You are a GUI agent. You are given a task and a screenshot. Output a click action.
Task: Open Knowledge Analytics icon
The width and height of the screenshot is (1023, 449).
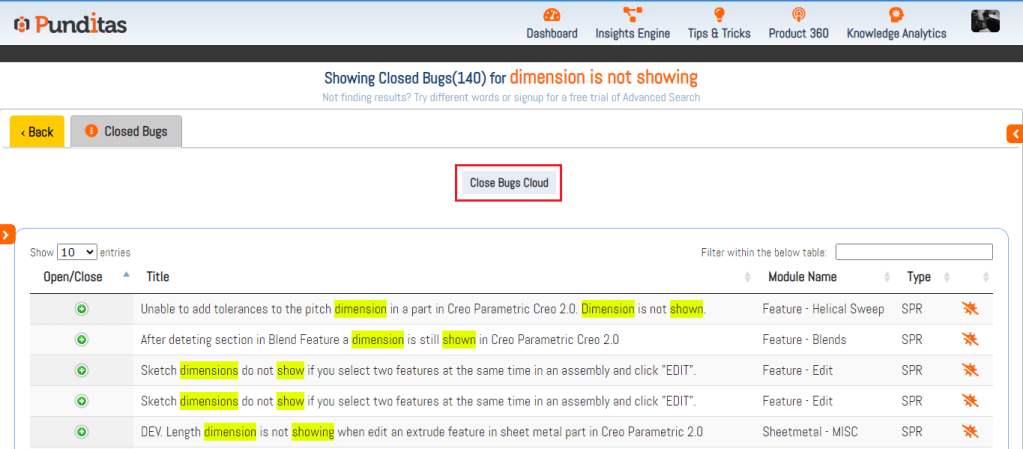pos(896,15)
